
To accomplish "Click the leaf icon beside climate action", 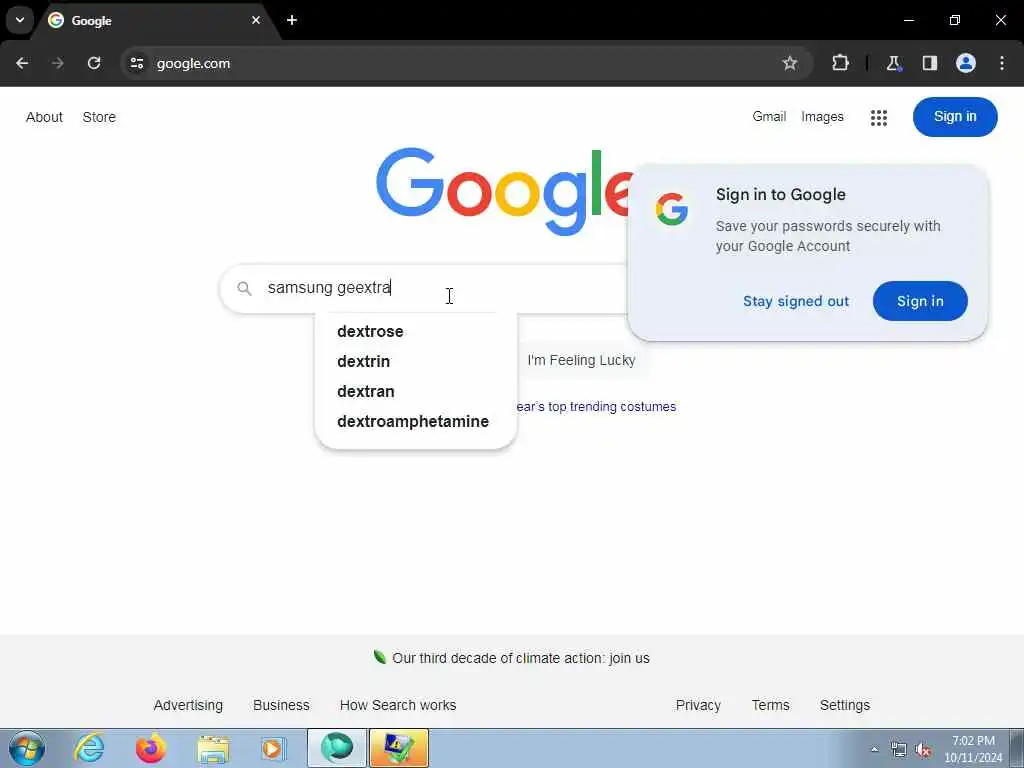I will tap(379, 657).
